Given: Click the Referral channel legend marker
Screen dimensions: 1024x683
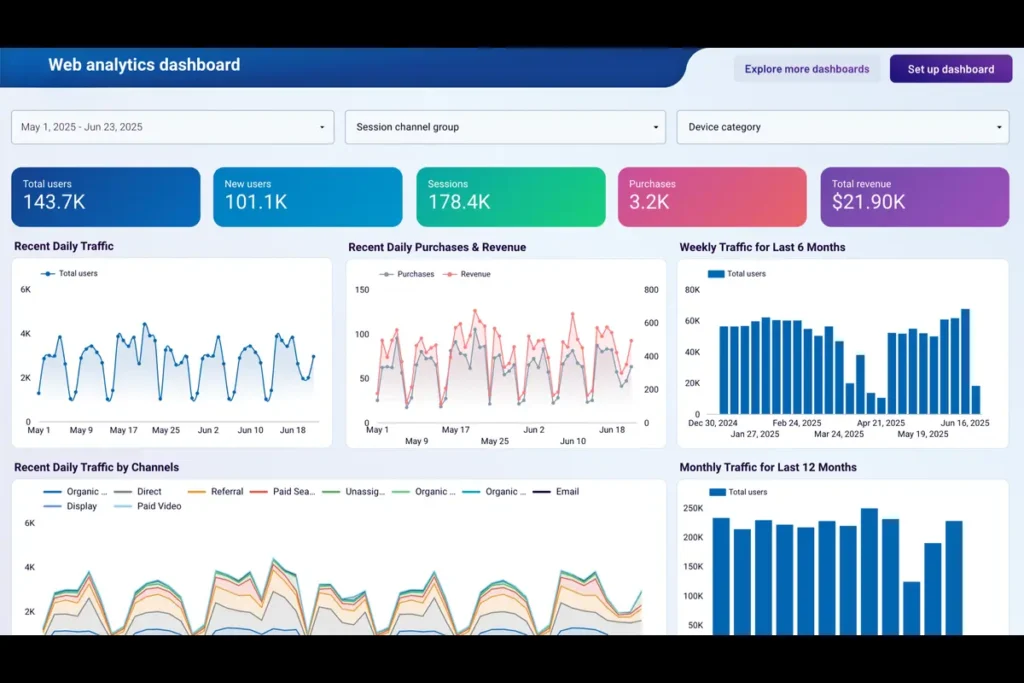Looking at the screenshot, I should pos(196,492).
